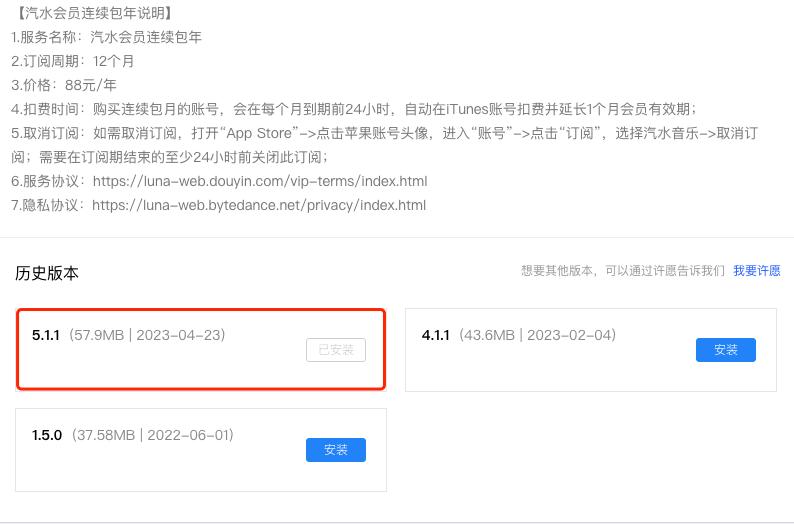Select version number 1.5.0 text
The width and height of the screenshot is (794, 524).
point(47,435)
